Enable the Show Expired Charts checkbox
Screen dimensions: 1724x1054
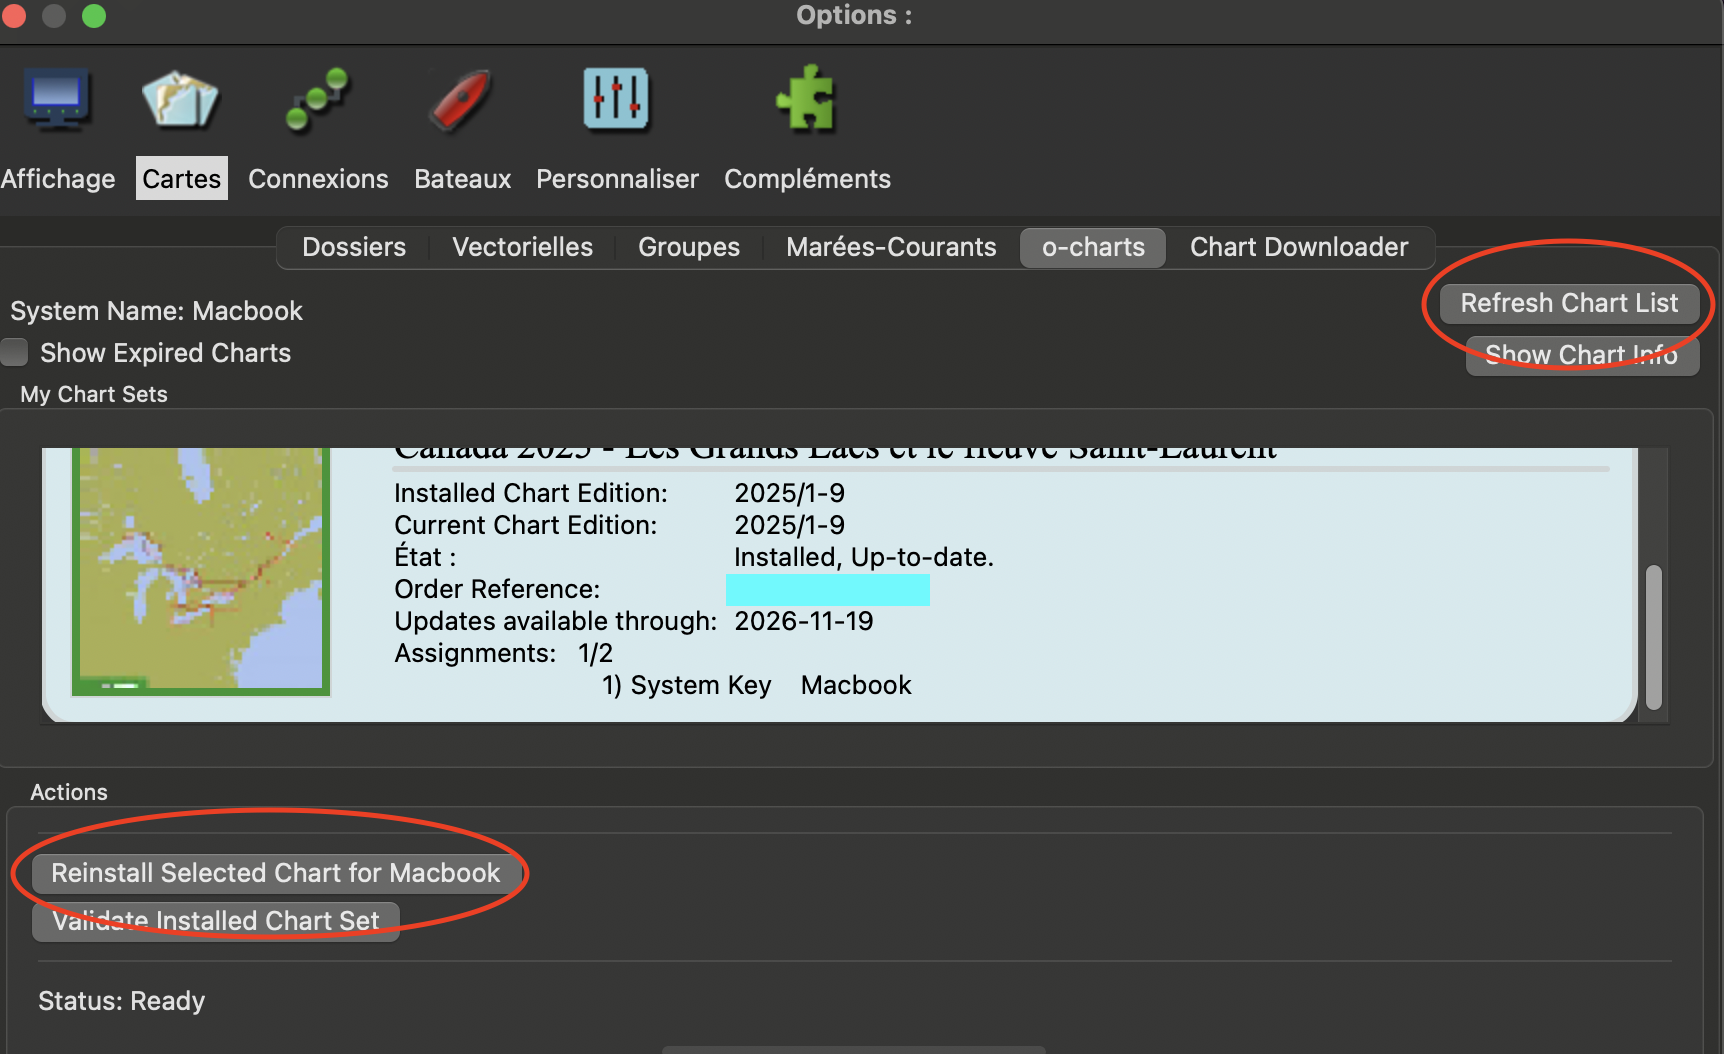point(15,353)
